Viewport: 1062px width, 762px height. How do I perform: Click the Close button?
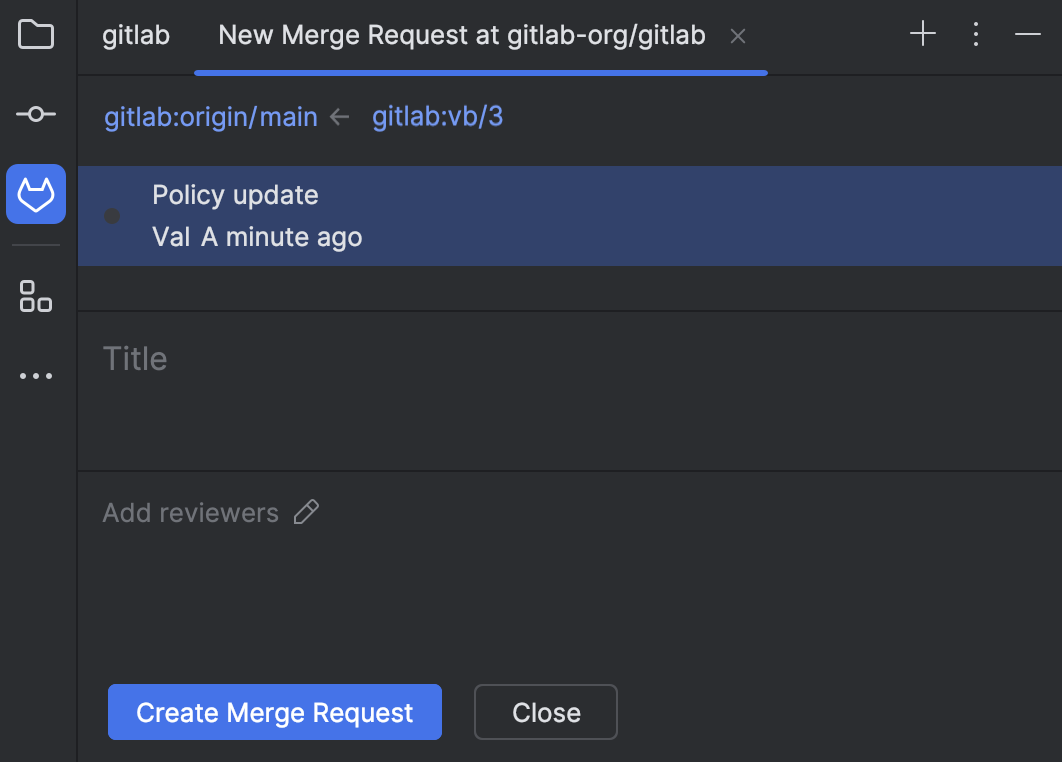[x=545, y=712]
